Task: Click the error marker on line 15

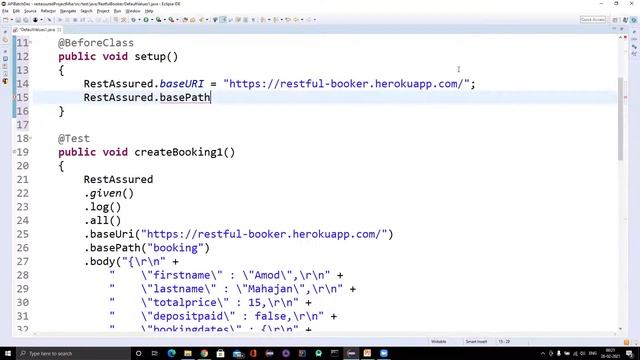Action: [14, 98]
